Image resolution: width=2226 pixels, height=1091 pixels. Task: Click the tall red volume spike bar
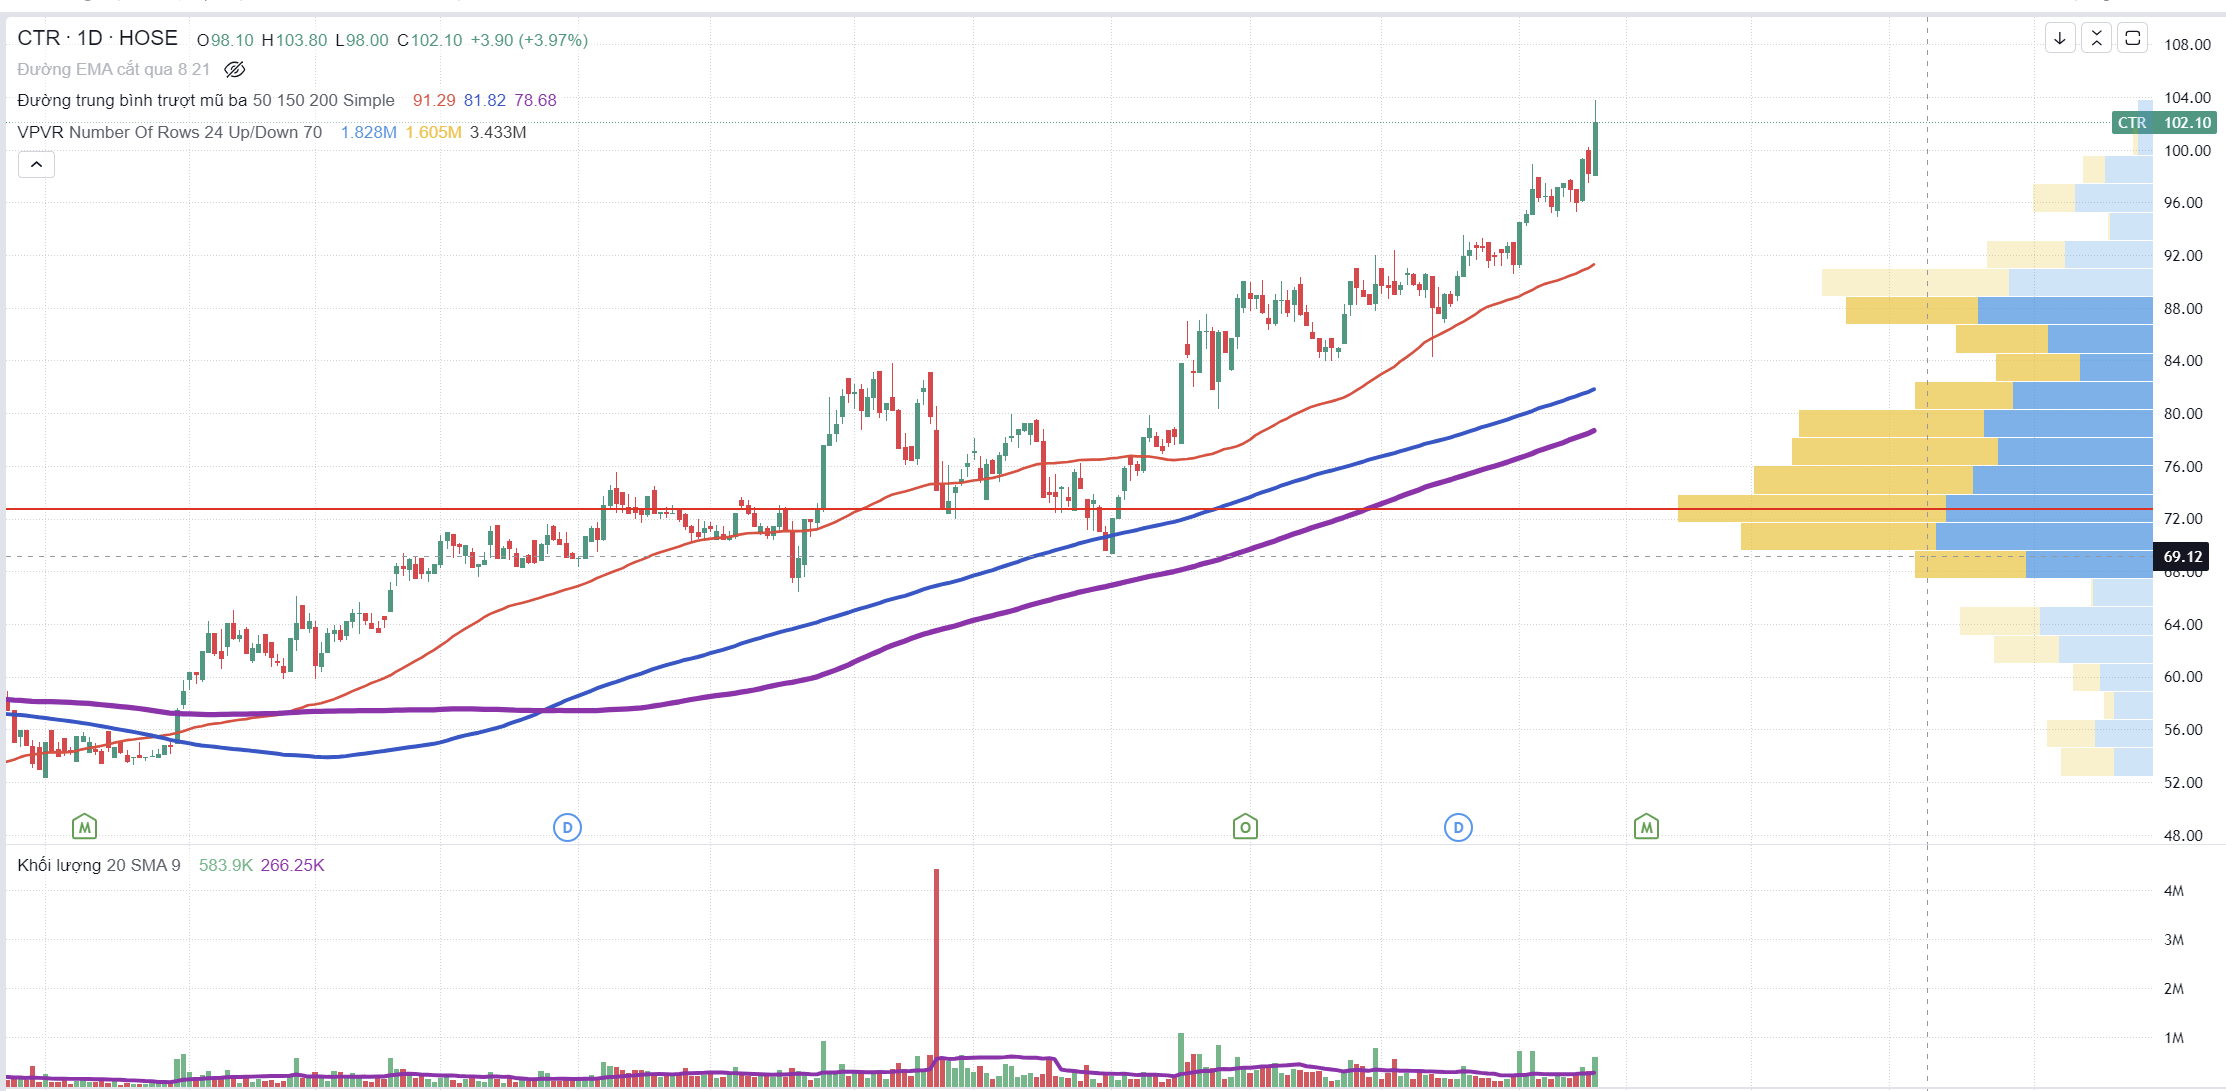coord(937,960)
